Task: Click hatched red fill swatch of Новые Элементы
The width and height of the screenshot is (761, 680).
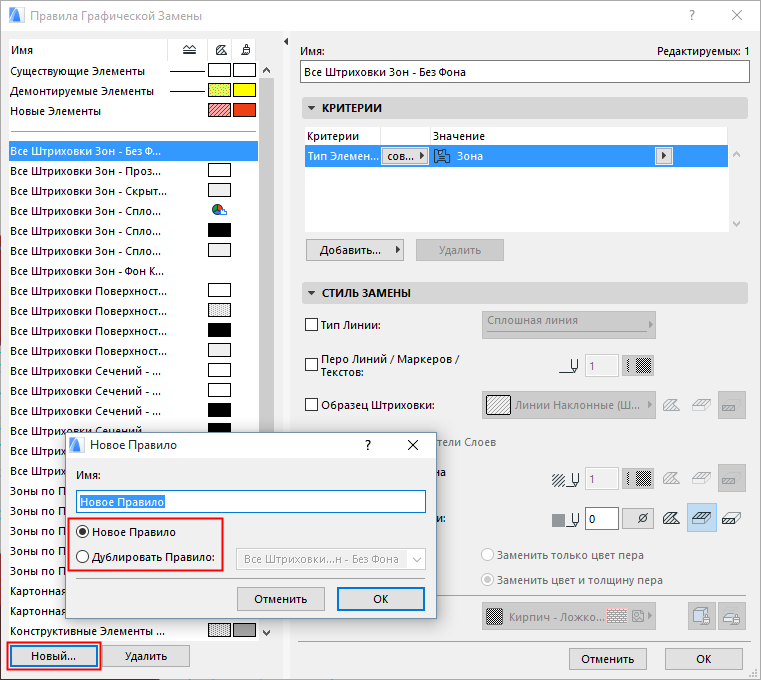Action: click(x=219, y=110)
